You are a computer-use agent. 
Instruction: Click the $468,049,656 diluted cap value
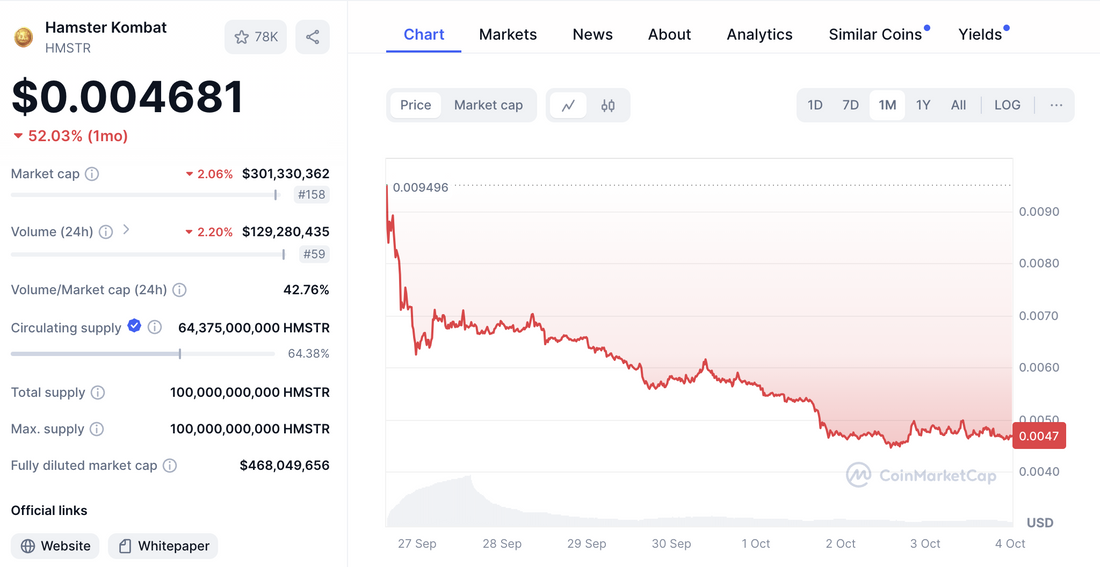click(x=284, y=465)
